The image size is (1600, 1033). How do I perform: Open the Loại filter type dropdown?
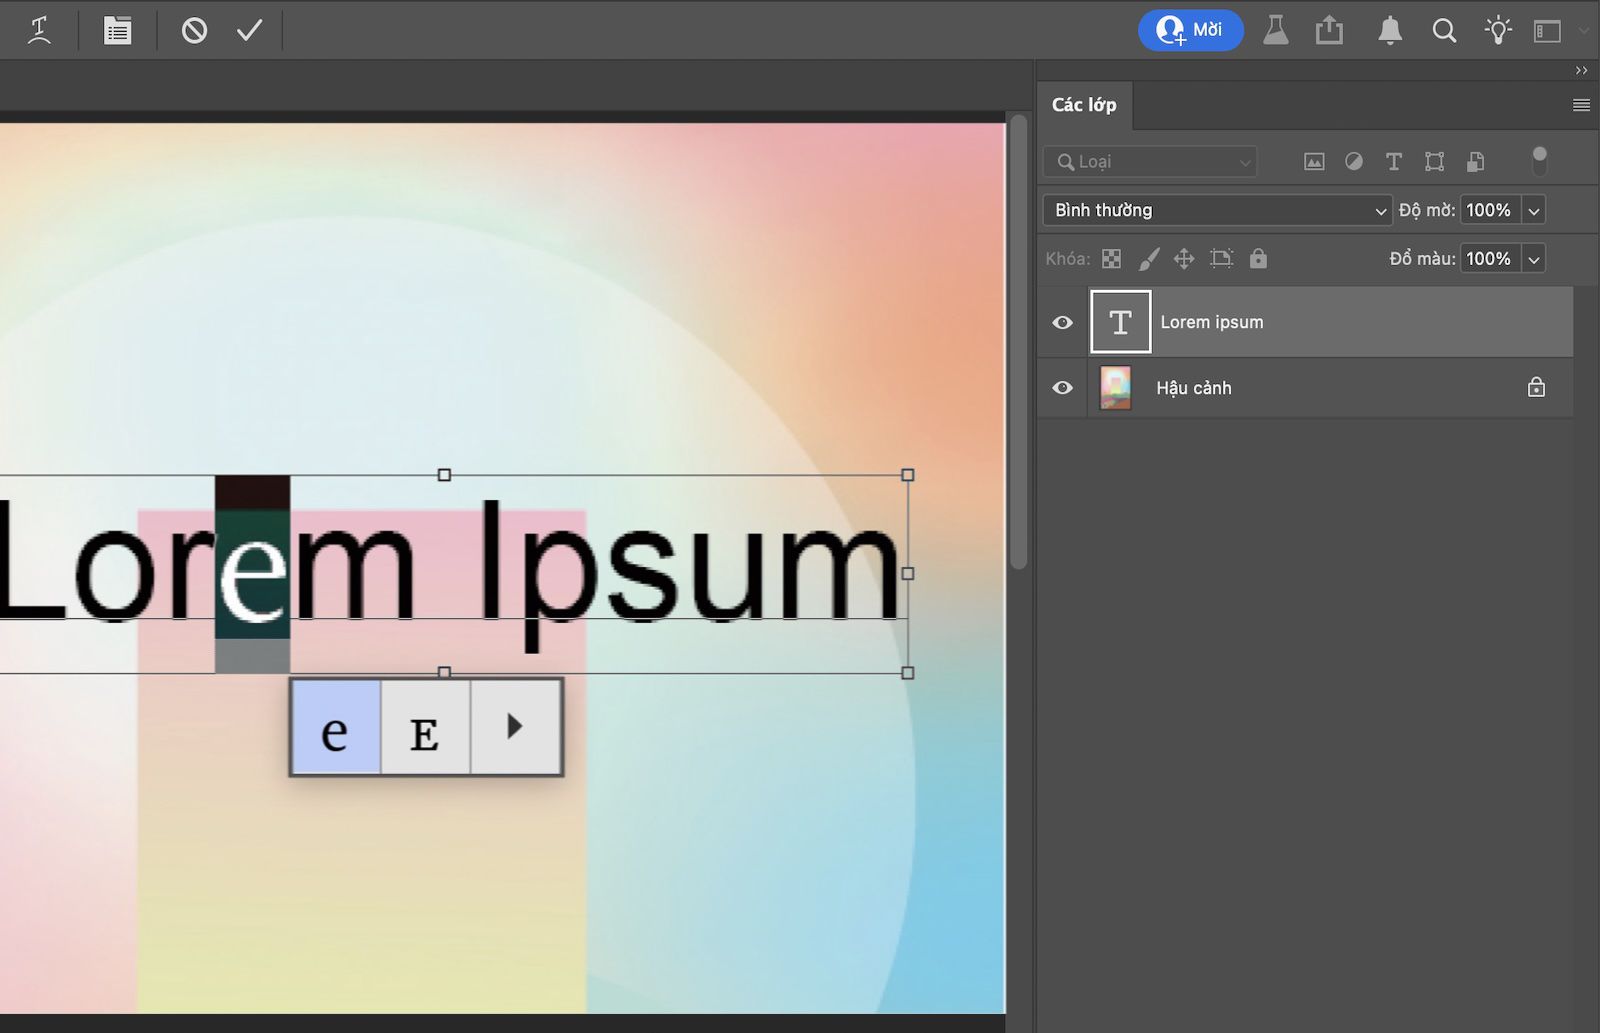[1150, 161]
